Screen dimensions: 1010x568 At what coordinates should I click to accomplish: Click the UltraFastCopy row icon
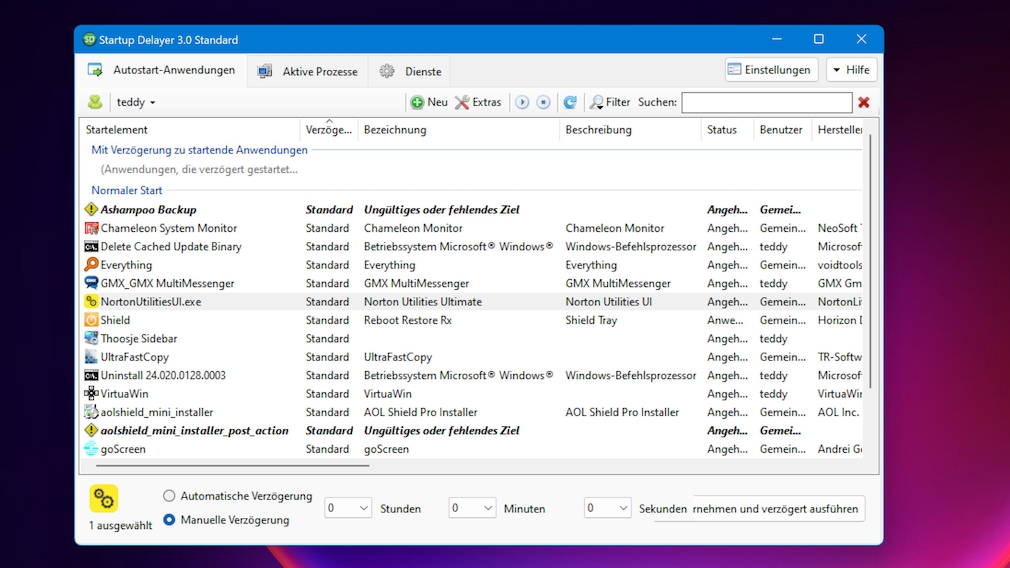pyautogui.click(x=91, y=357)
